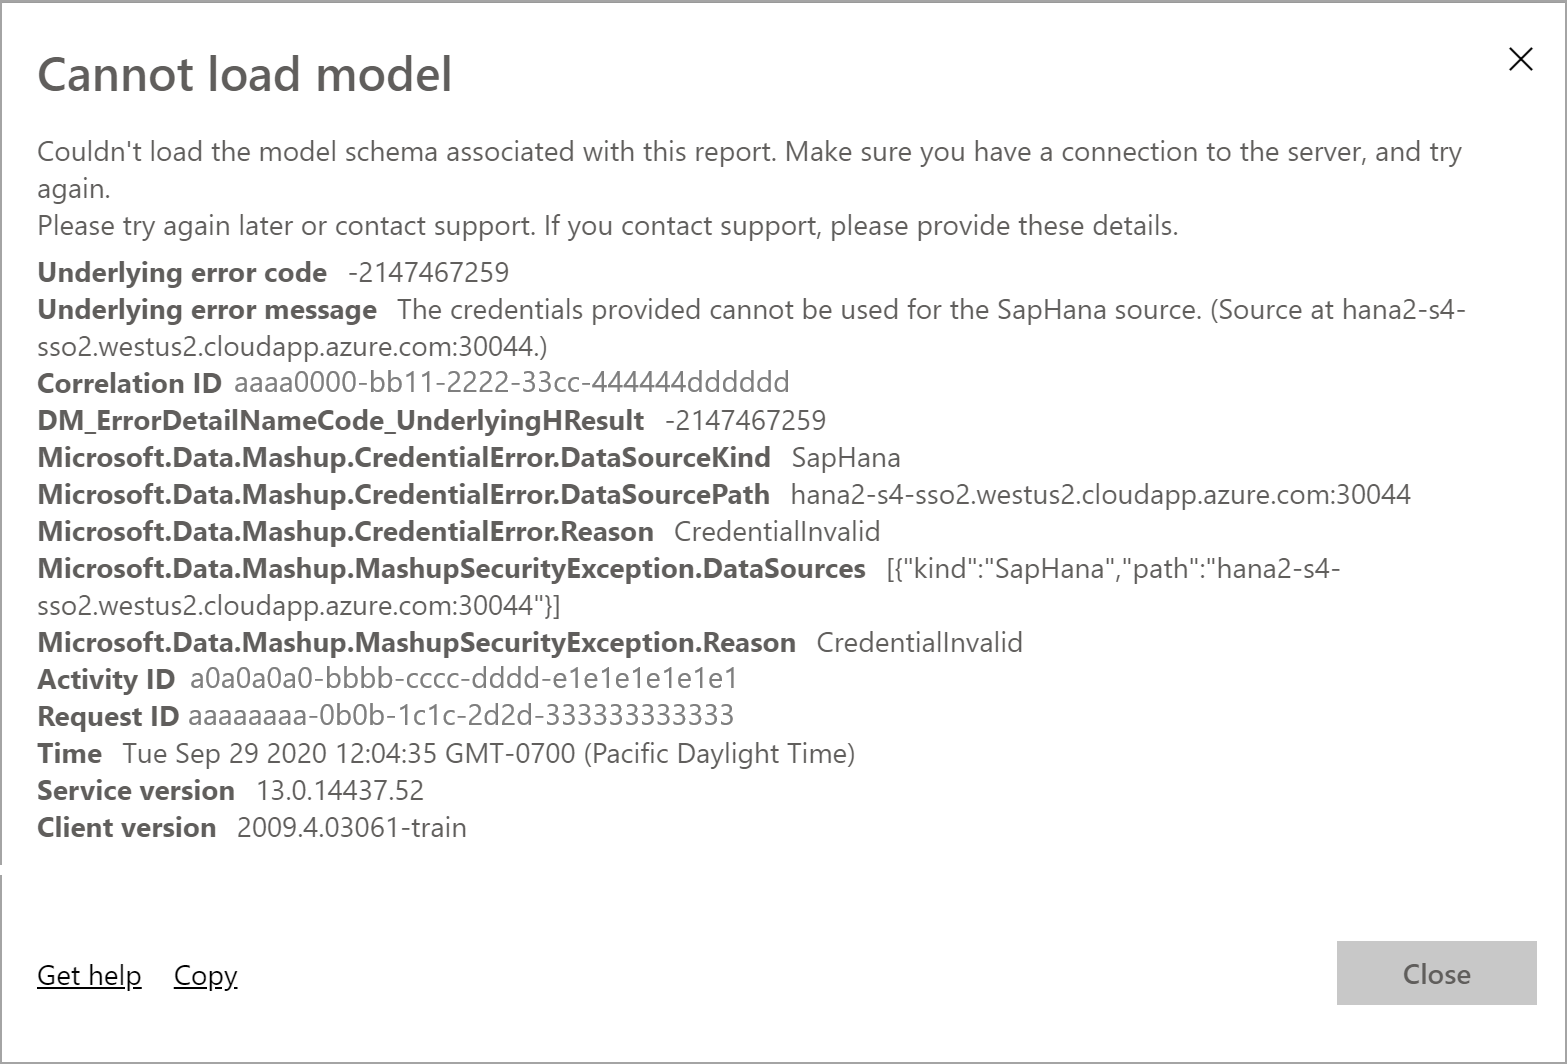Click the DataSourcePath host address value

point(1100,494)
